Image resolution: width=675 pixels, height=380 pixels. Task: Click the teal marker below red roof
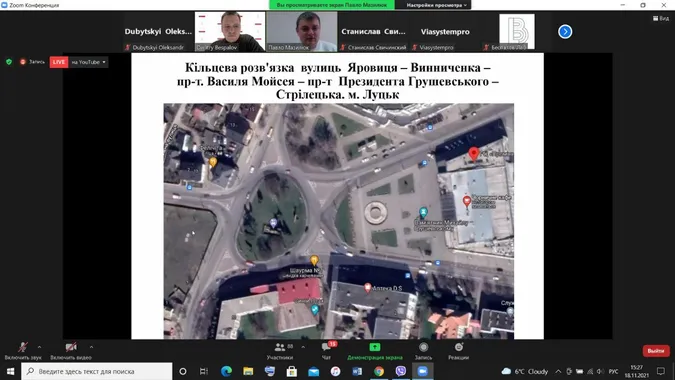(315, 309)
